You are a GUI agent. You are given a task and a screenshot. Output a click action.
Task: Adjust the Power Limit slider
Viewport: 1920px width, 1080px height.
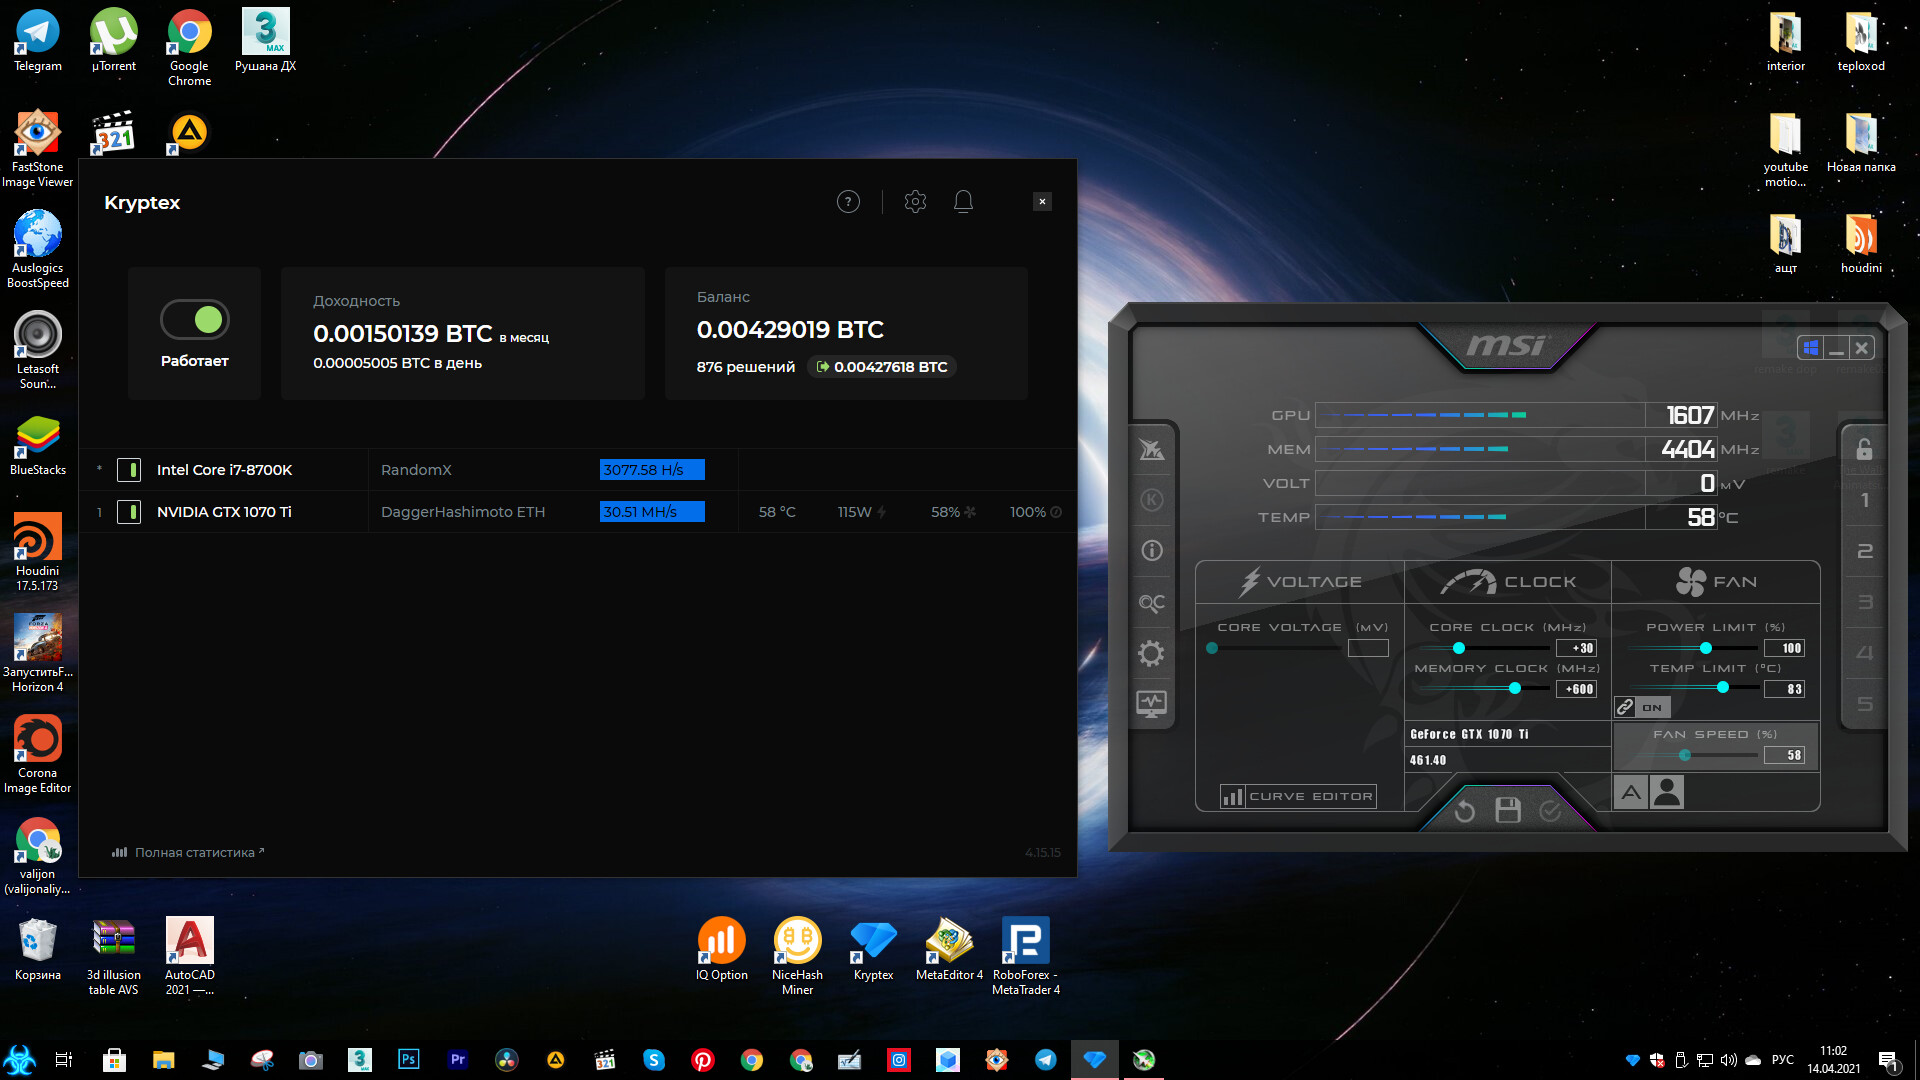pos(1706,648)
